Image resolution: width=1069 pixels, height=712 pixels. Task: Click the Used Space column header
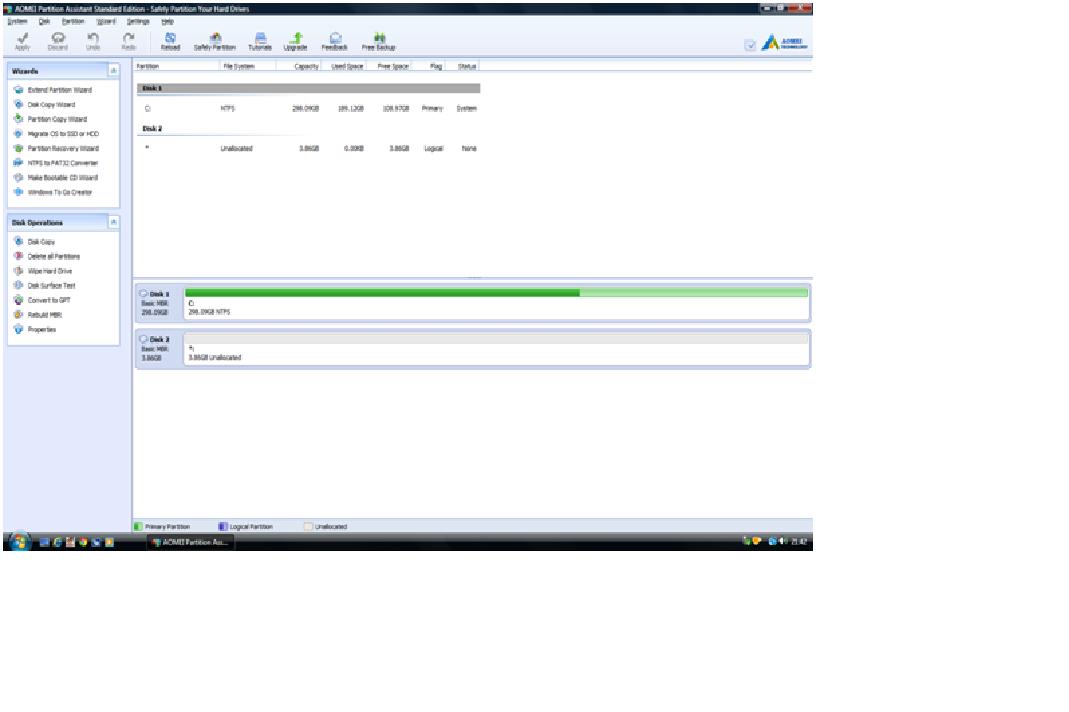tap(344, 66)
